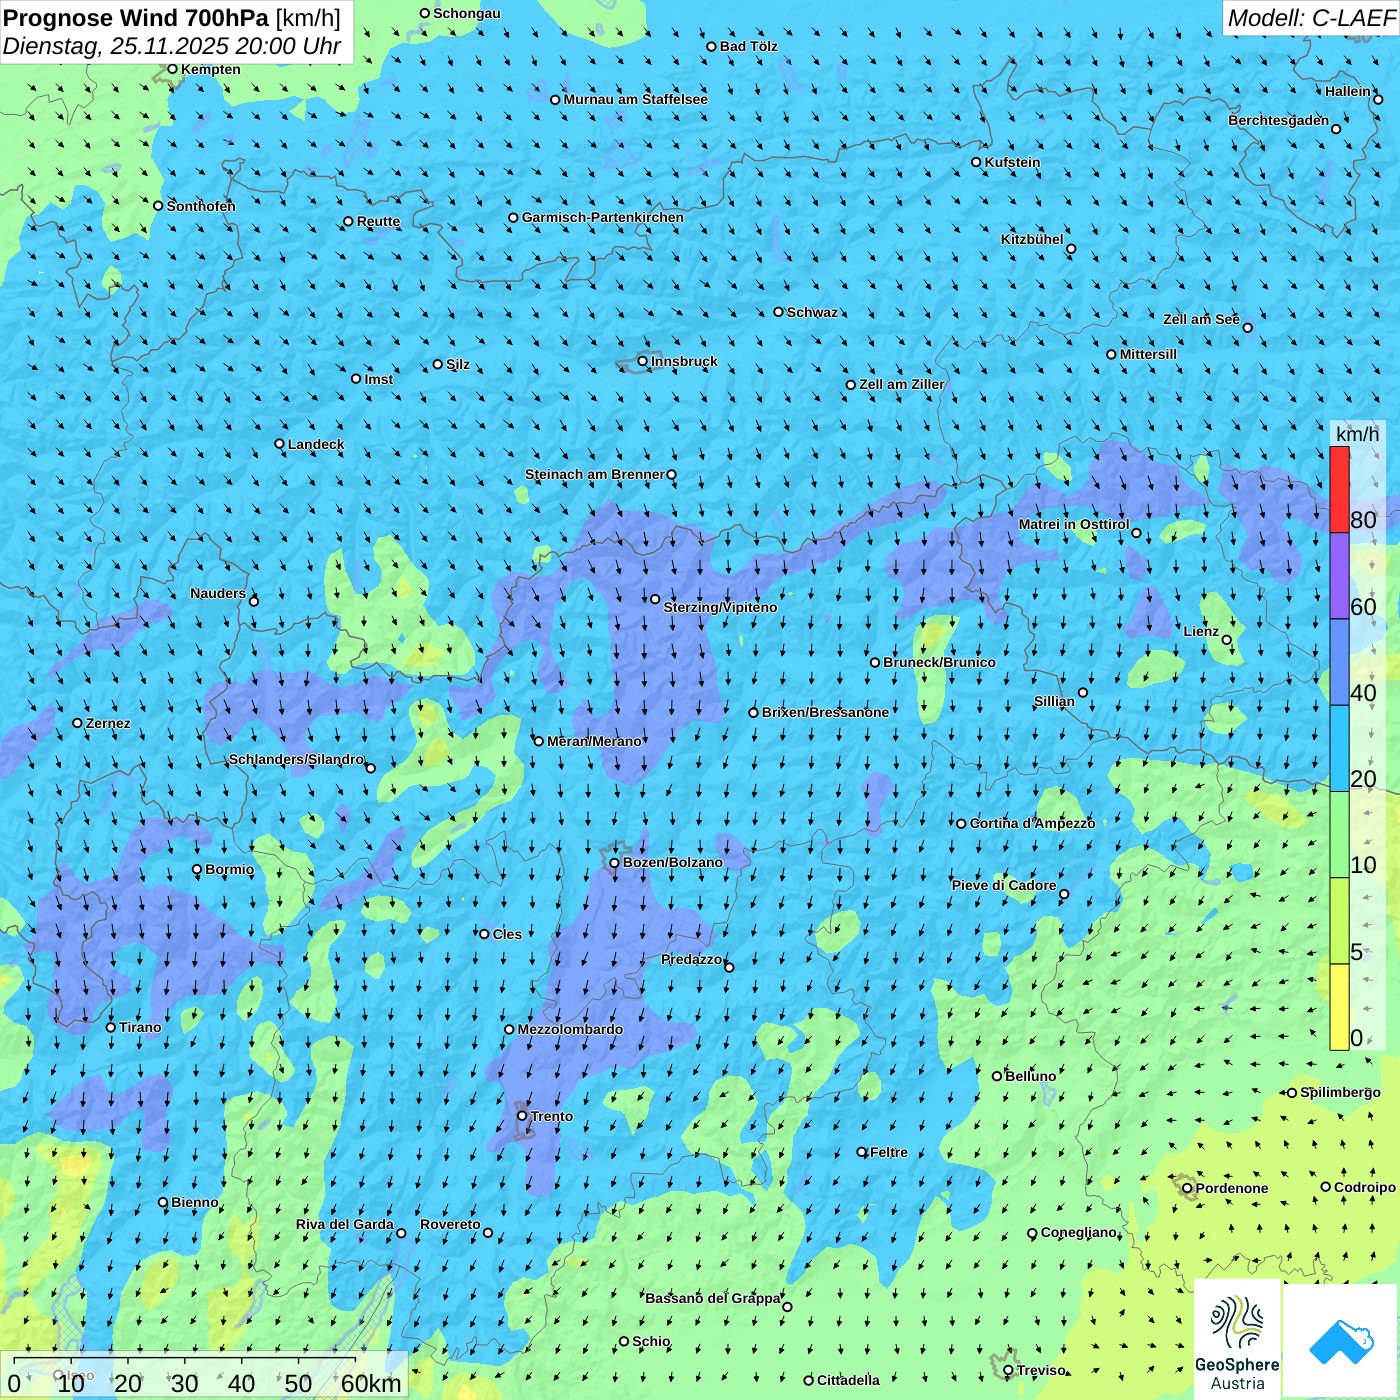
Task: Click the 'Kufstein' label
Action: click(1012, 162)
